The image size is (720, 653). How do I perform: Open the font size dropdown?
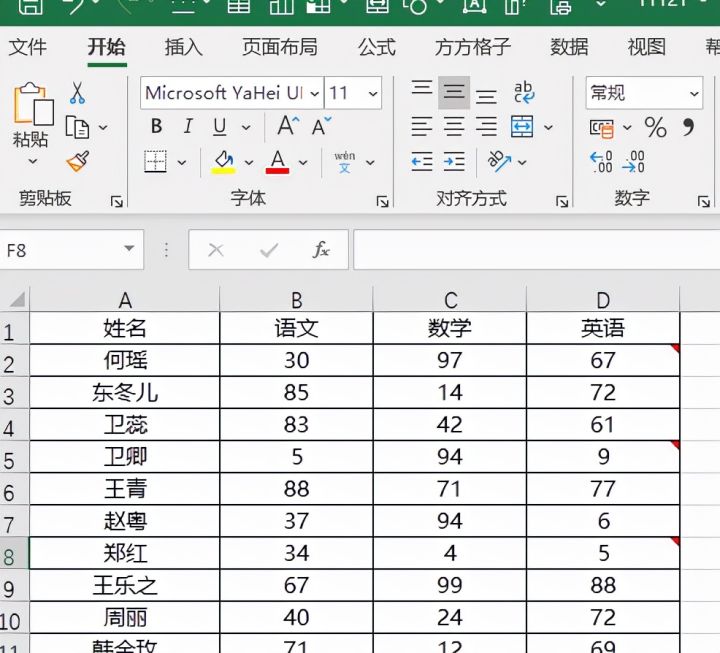(x=372, y=94)
